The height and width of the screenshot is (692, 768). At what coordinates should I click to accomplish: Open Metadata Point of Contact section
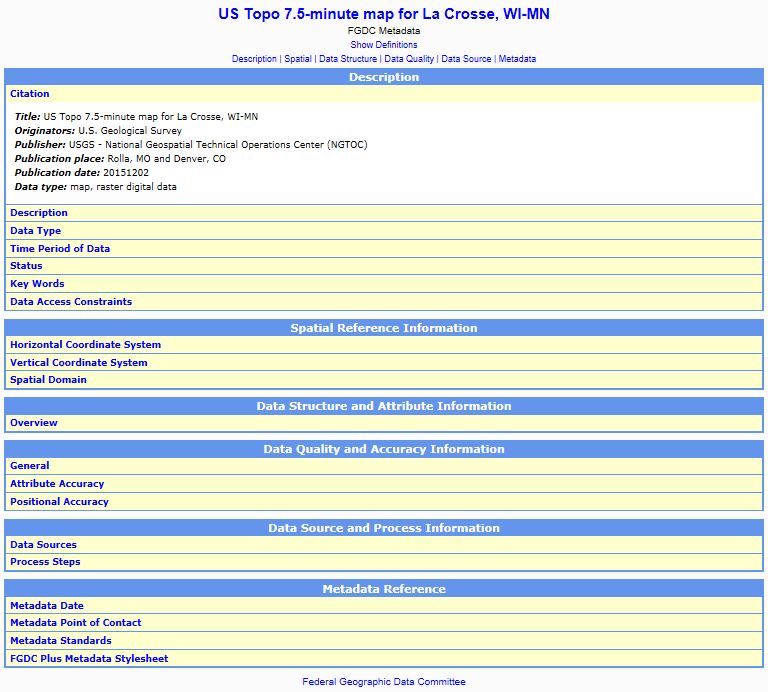[x=75, y=623]
